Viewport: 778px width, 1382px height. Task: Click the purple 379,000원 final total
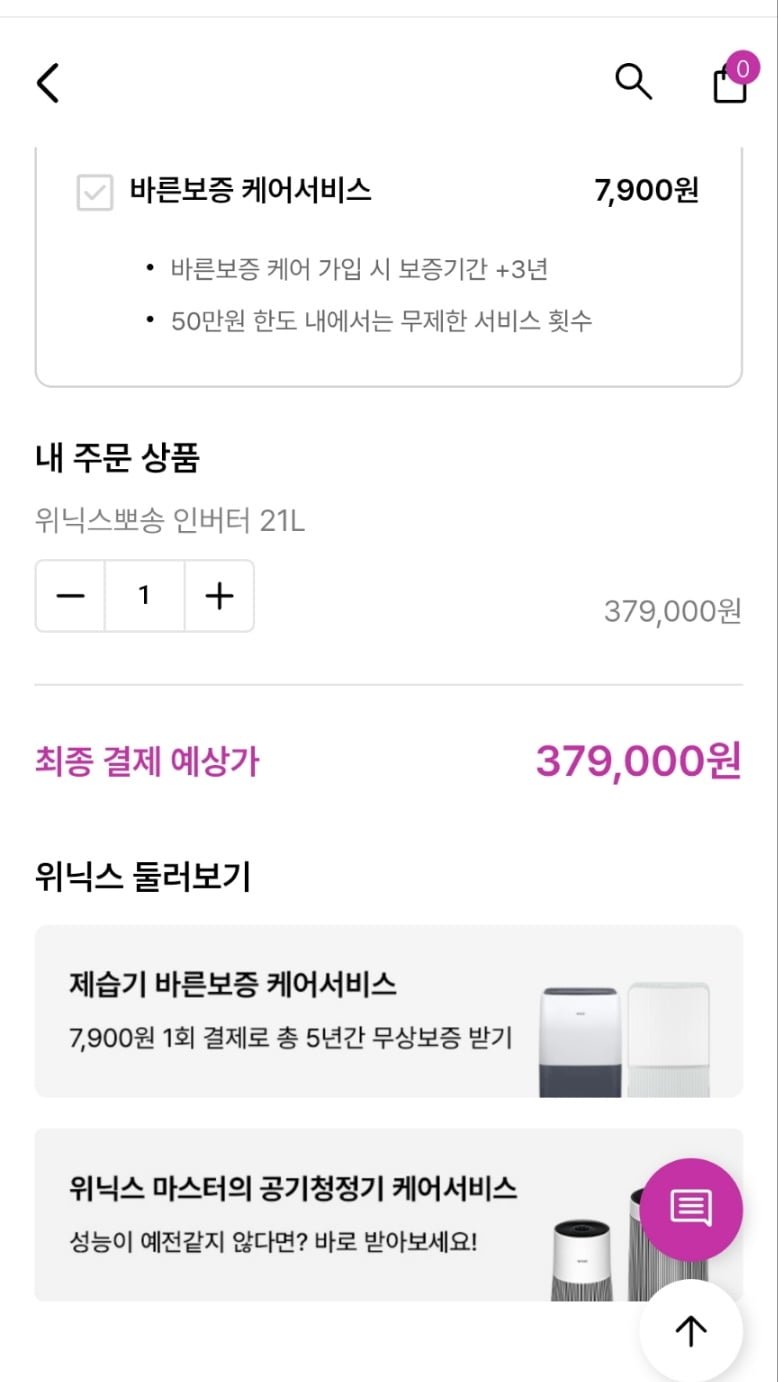click(x=638, y=762)
